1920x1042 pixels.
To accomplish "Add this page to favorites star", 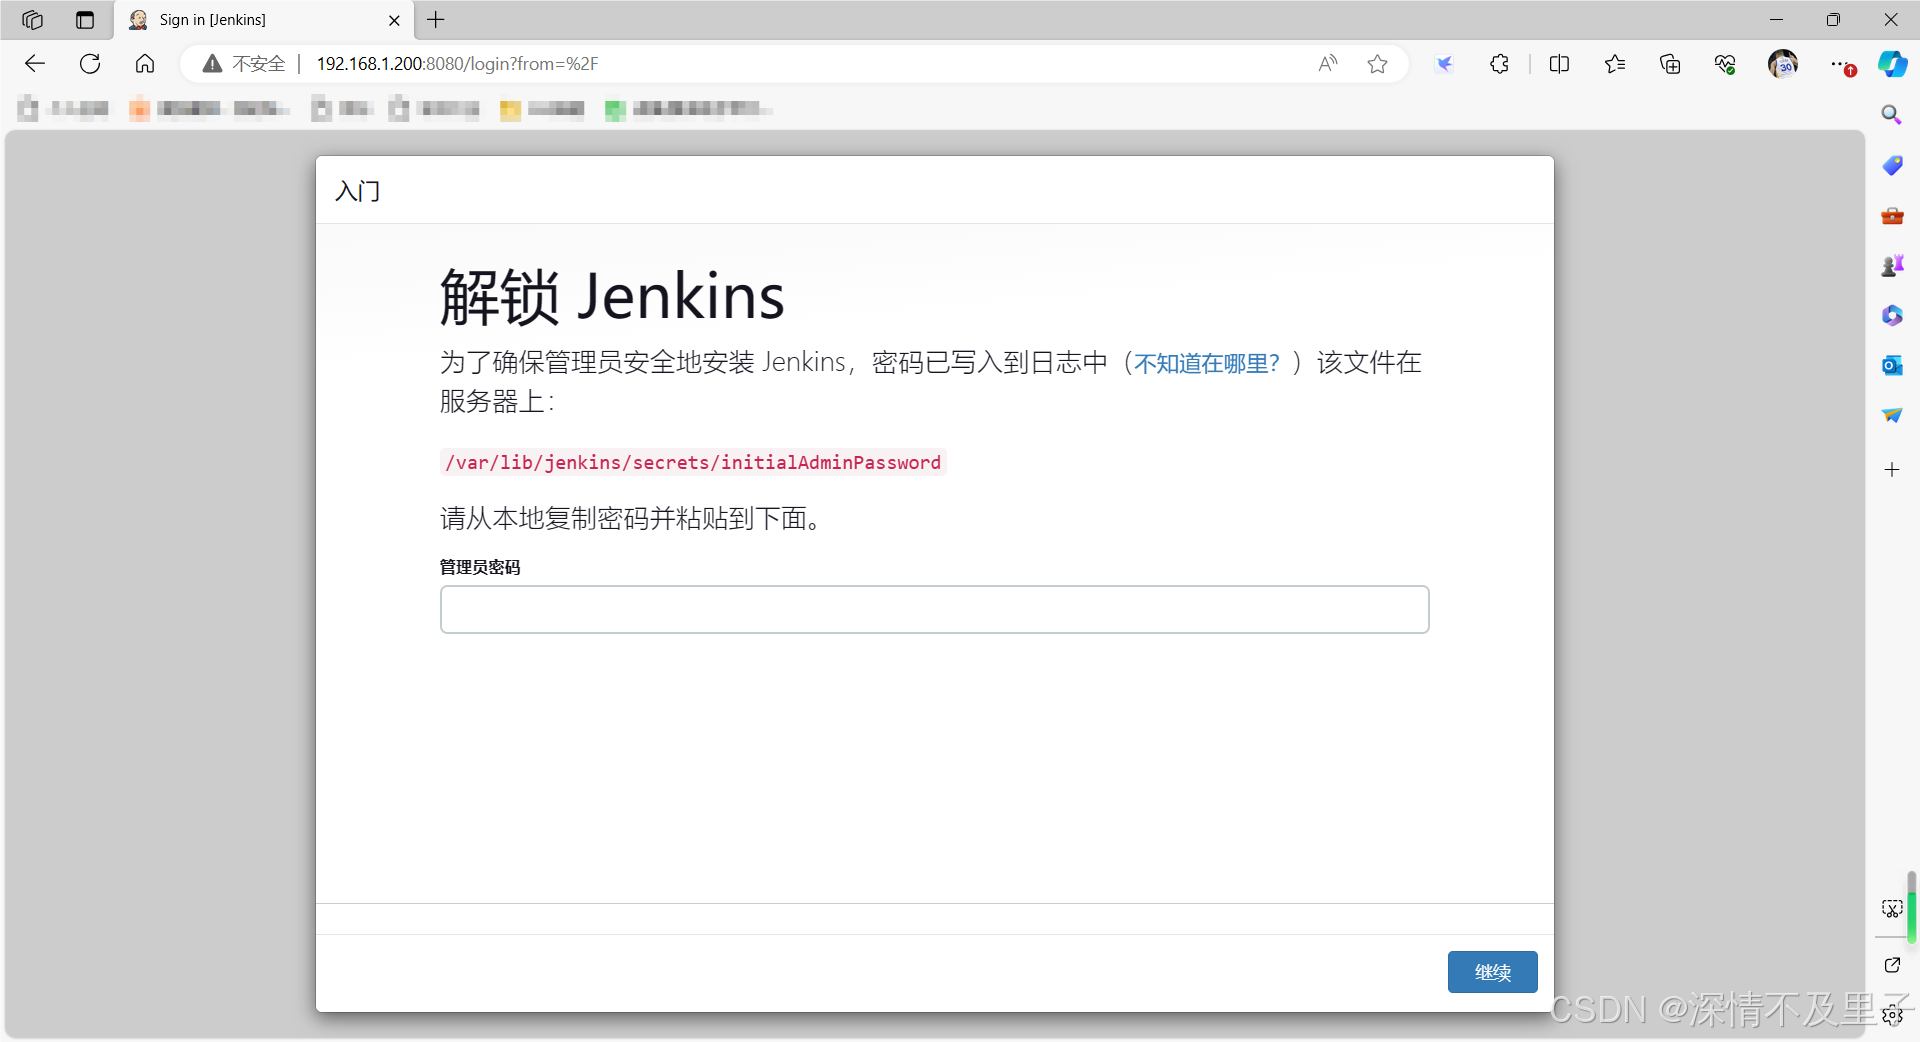I will click(x=1378, y=64).
